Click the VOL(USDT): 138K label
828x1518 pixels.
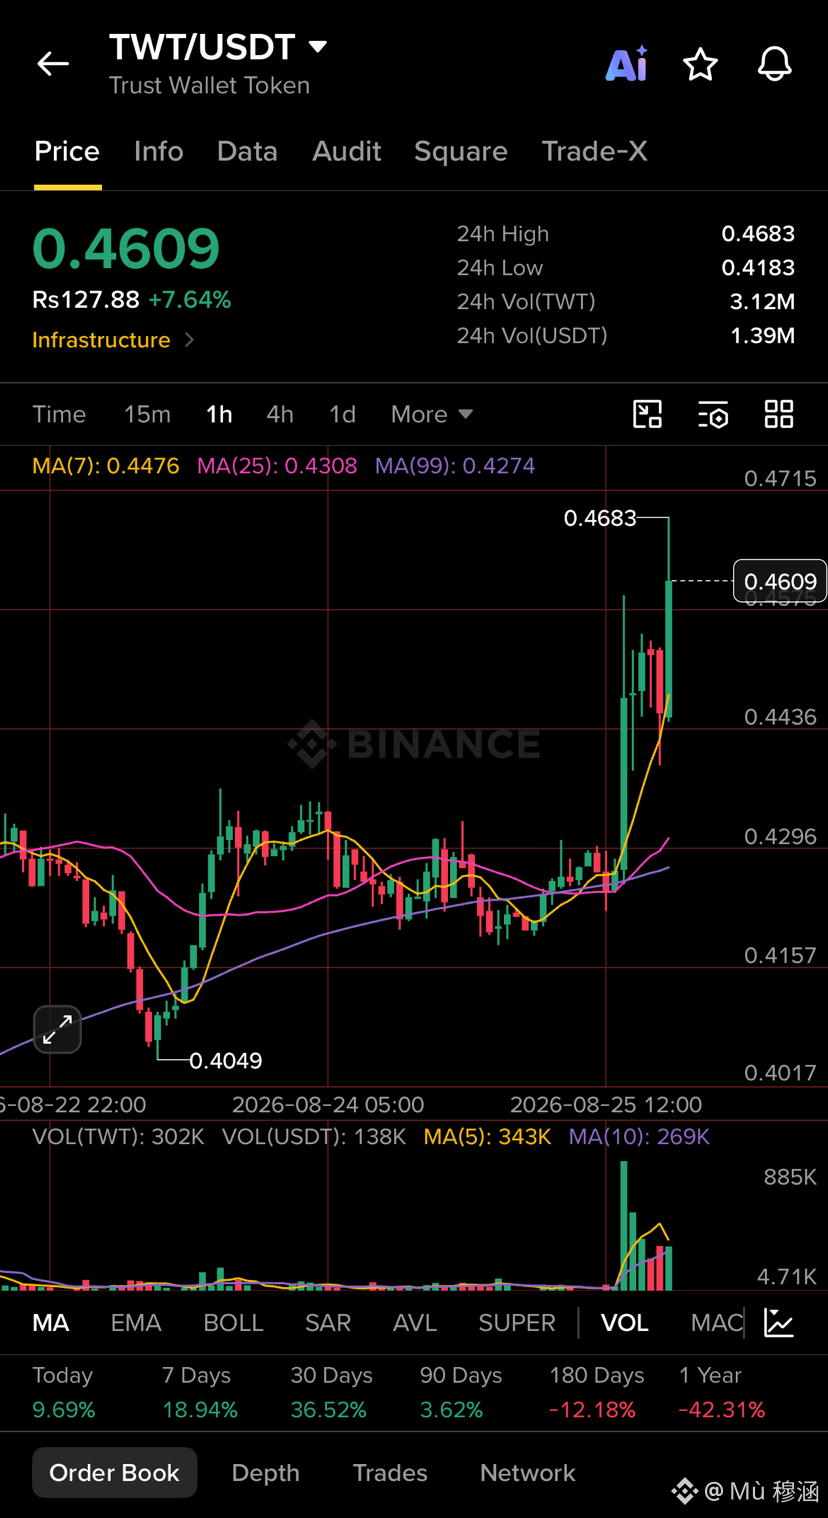tap(314, 1137)
